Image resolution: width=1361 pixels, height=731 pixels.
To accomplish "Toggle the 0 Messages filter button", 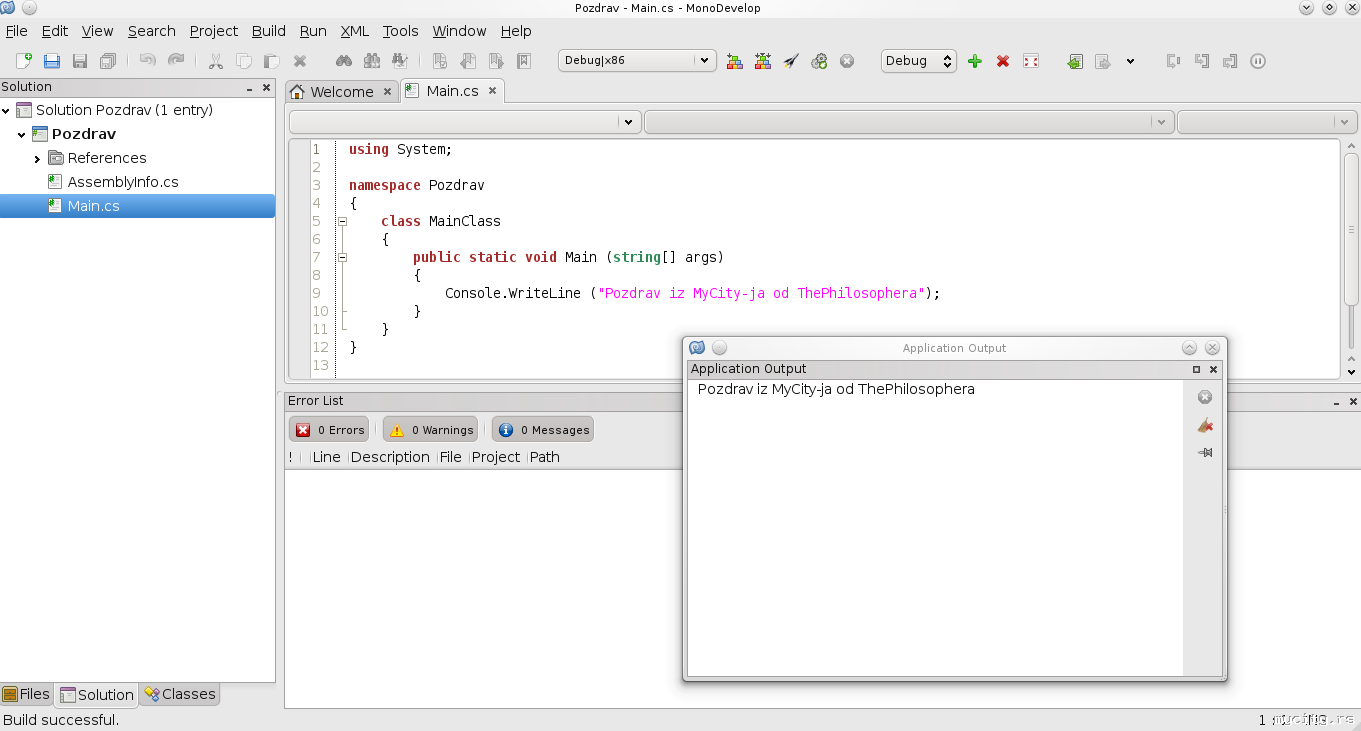I will click(x=543, y=430).
